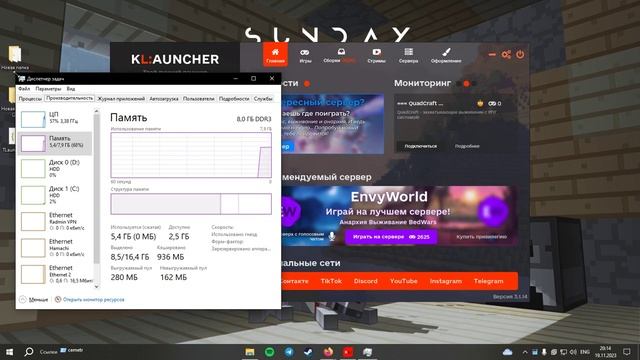The width and height of the screenshot is (640, 360).
Task: Open the Discord social link
Action: pos(365,281)
